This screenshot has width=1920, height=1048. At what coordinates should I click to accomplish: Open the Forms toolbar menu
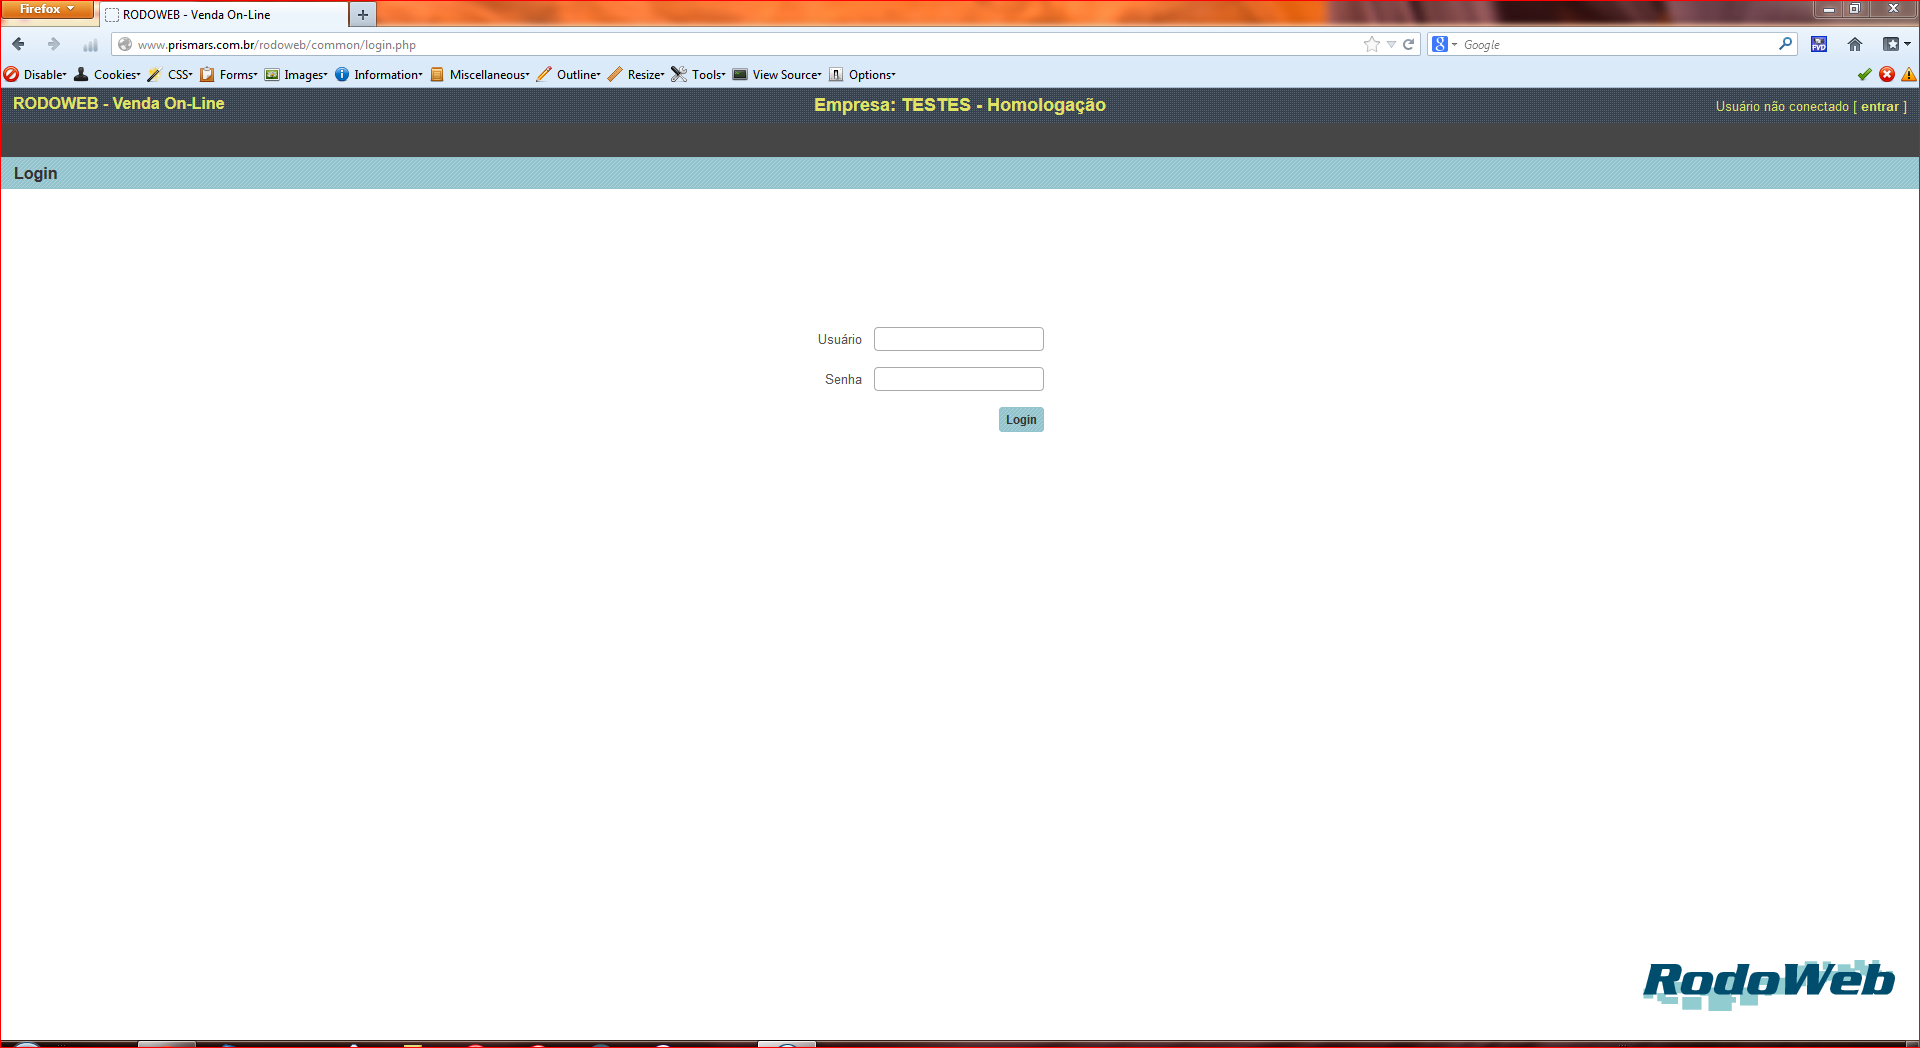pyautogui.click(x=229, y=74)
